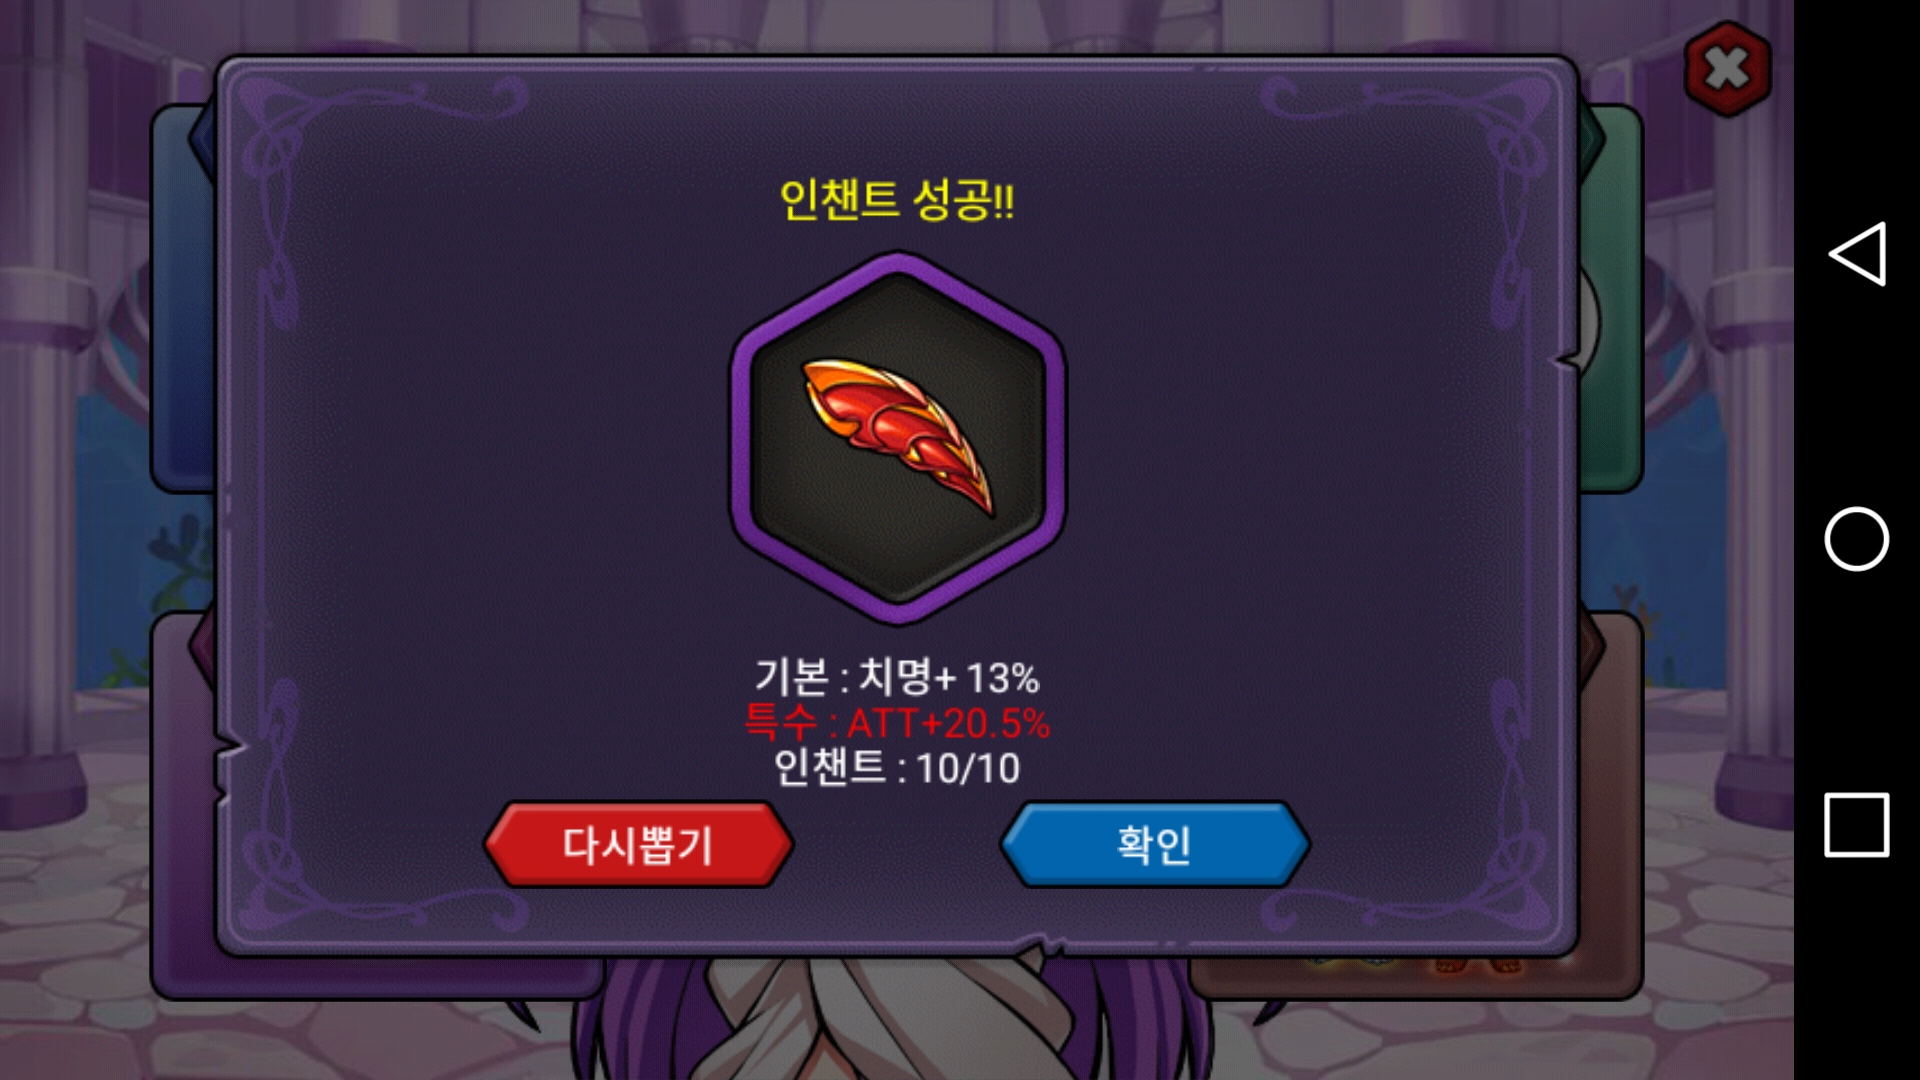Close the enchant result dialog with red X
The image size is (1920, 1080).
(x=1727, y=69)
